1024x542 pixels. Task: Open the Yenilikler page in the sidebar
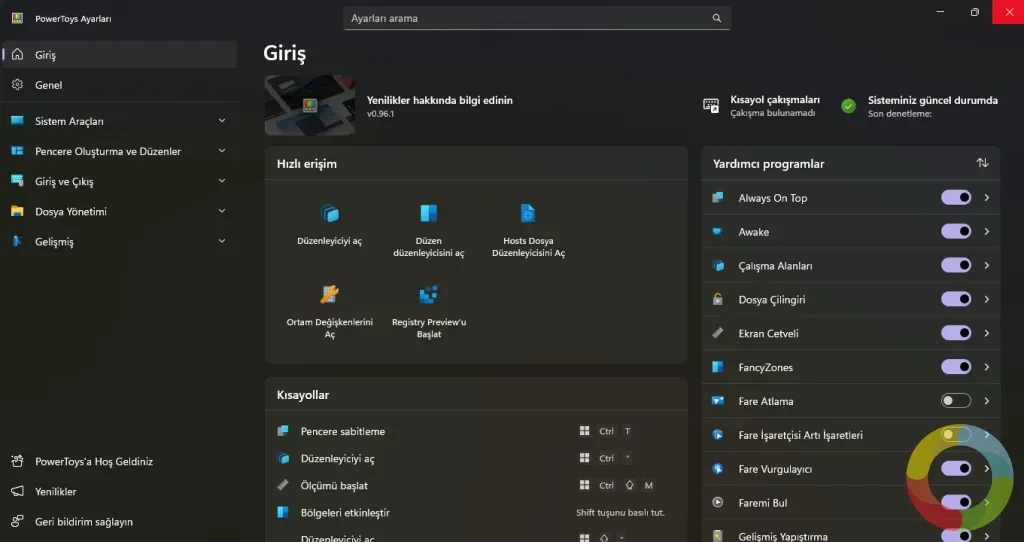[120, 491]
